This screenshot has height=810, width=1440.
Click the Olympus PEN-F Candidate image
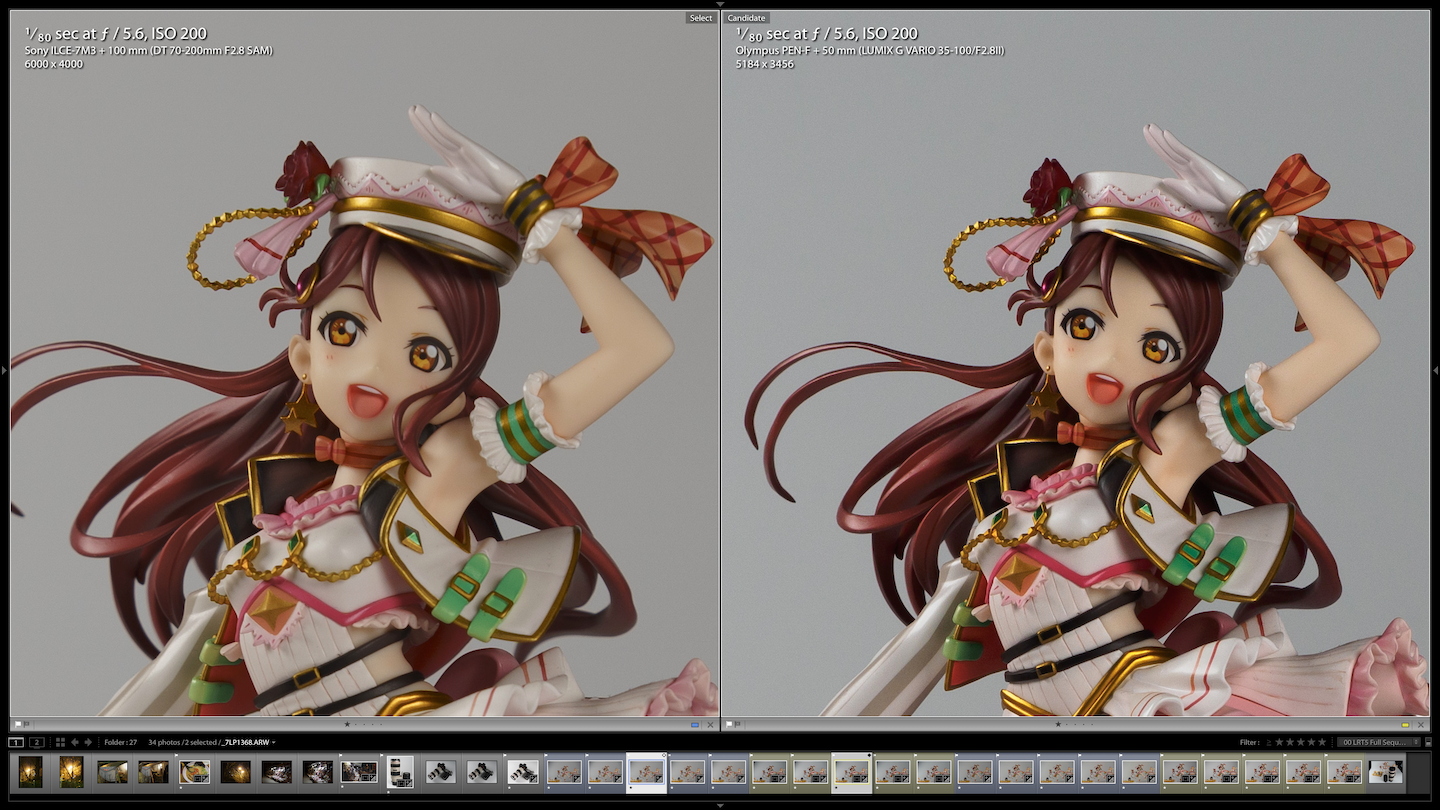[x=1076, y=365]
